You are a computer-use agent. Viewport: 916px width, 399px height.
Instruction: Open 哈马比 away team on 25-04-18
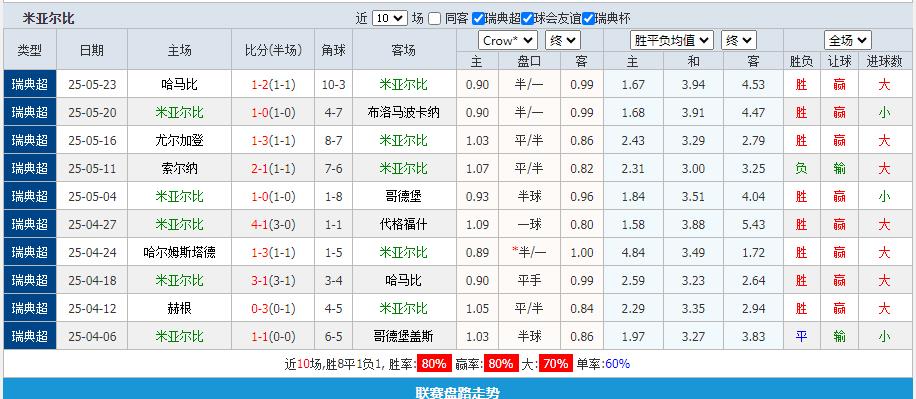tap(403, 281)
